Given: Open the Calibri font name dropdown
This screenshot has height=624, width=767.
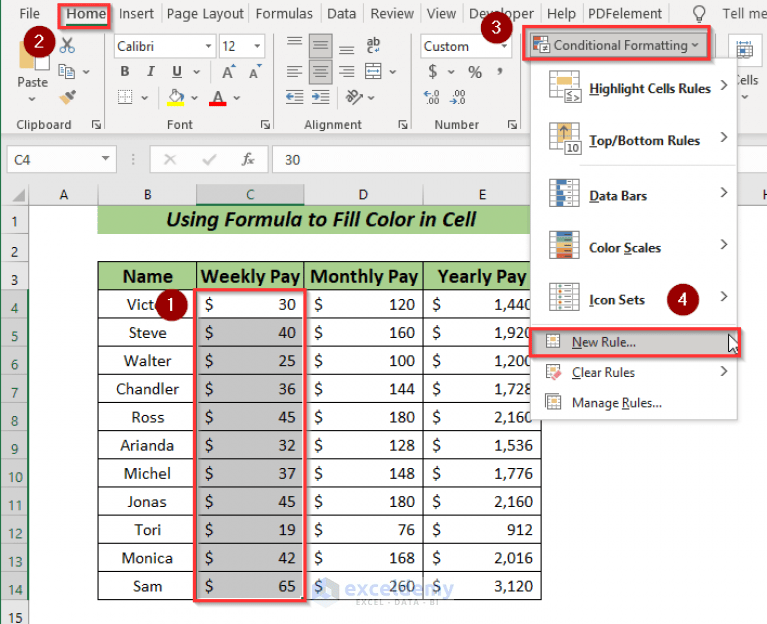Looking at the screenshot, I should [208, 46].
